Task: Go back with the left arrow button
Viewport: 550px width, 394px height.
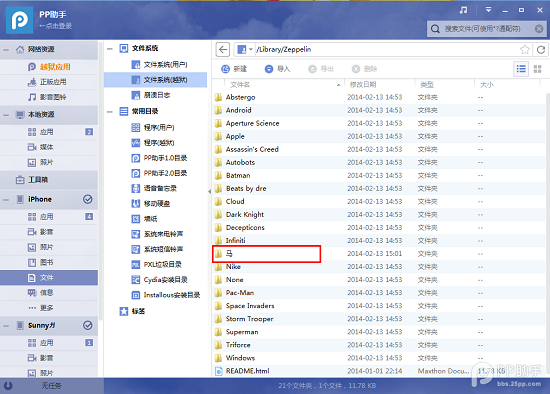Action: tap(223, 49)
